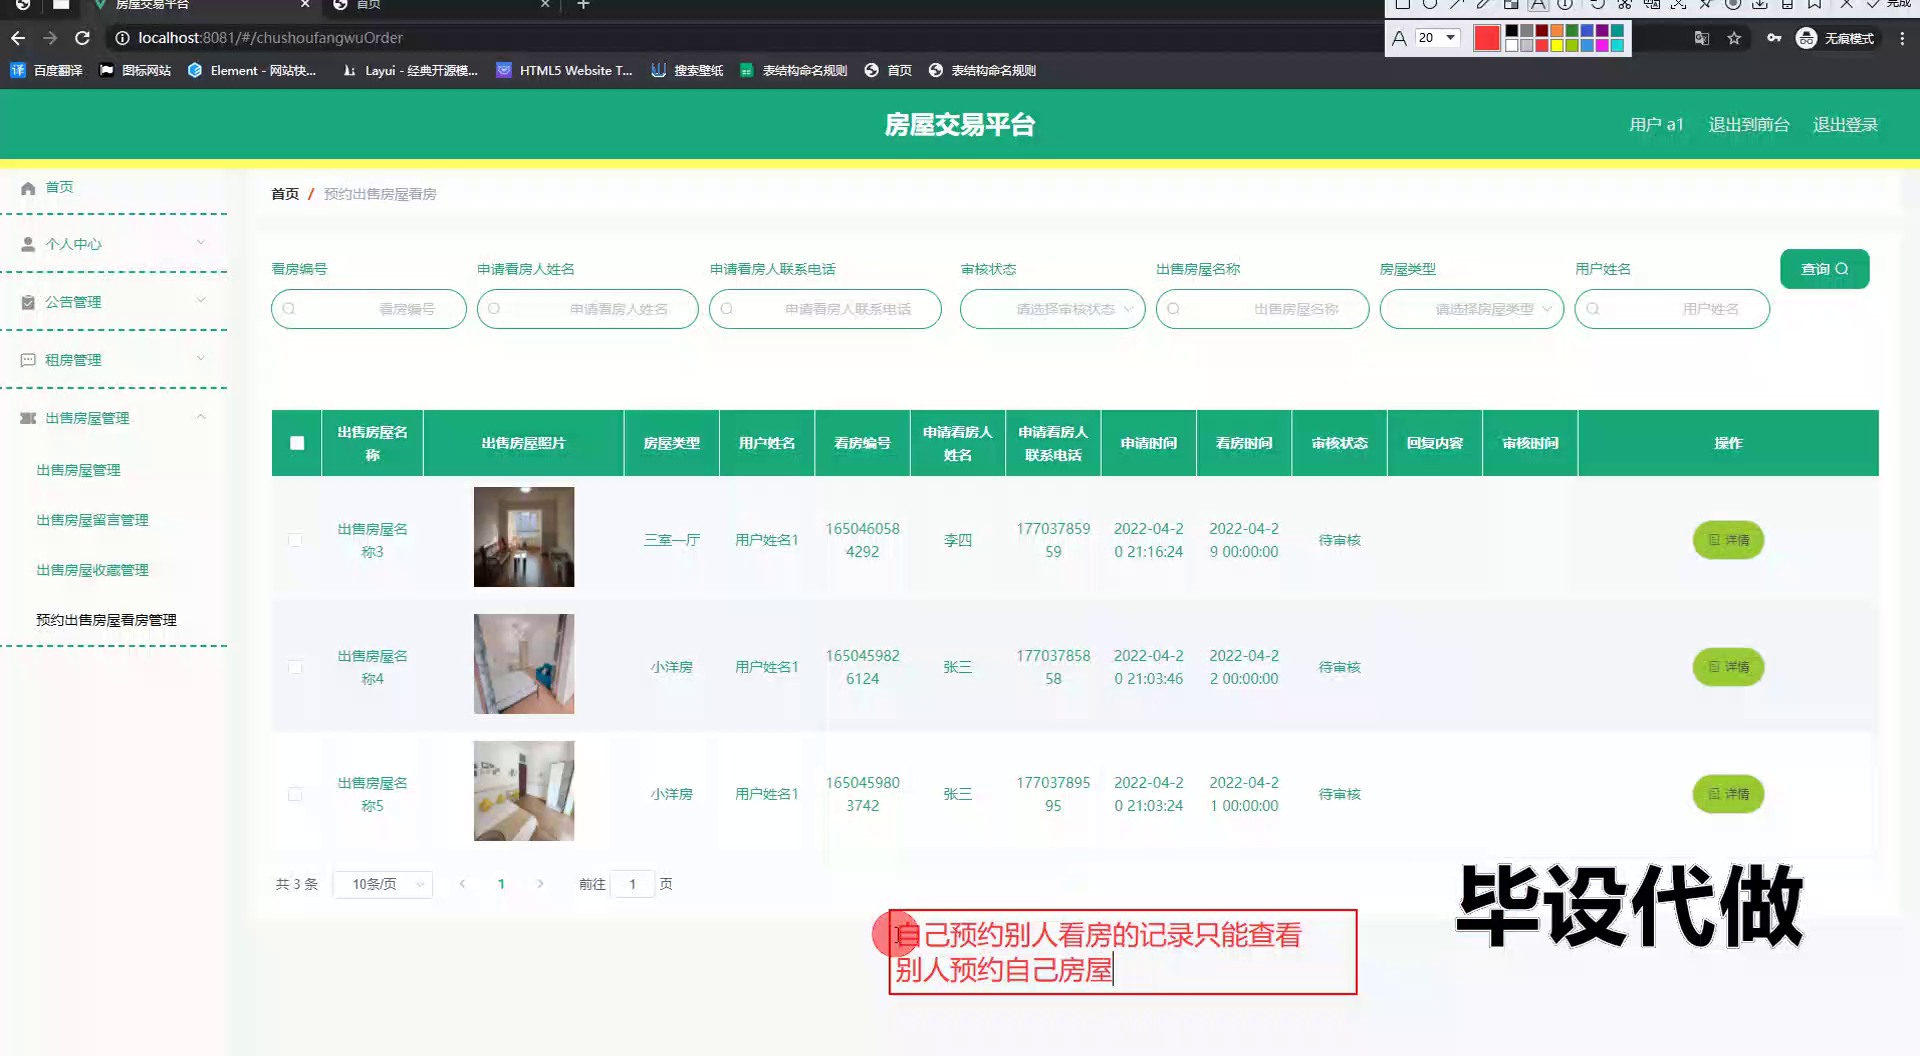
Task: Open the 百度翻译 bookmark
Action: [x=46, y=70]
